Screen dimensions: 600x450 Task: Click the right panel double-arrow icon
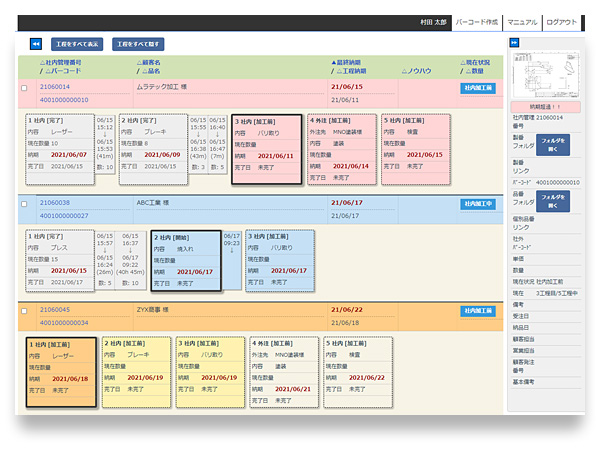(515, 43)
